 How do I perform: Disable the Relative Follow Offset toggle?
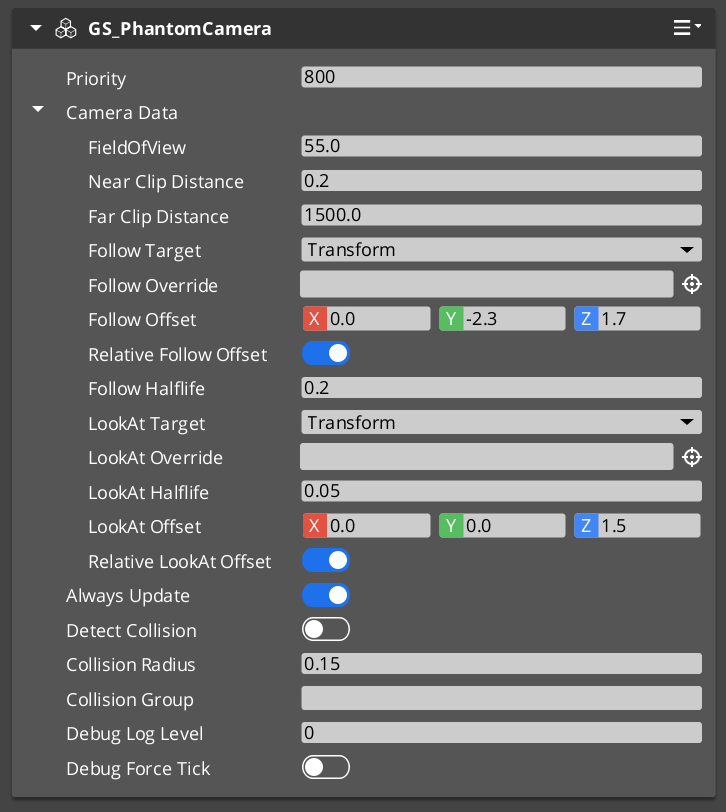325,353
